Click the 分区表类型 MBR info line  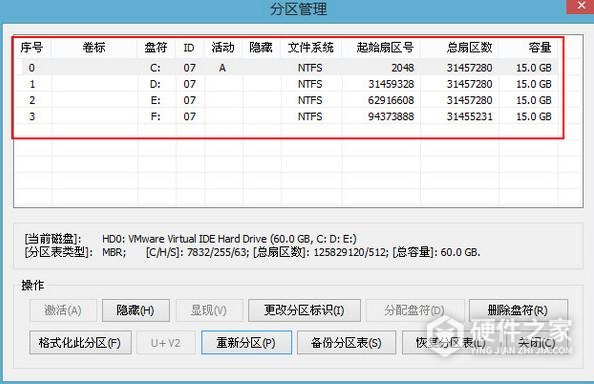tap(252, 252)
